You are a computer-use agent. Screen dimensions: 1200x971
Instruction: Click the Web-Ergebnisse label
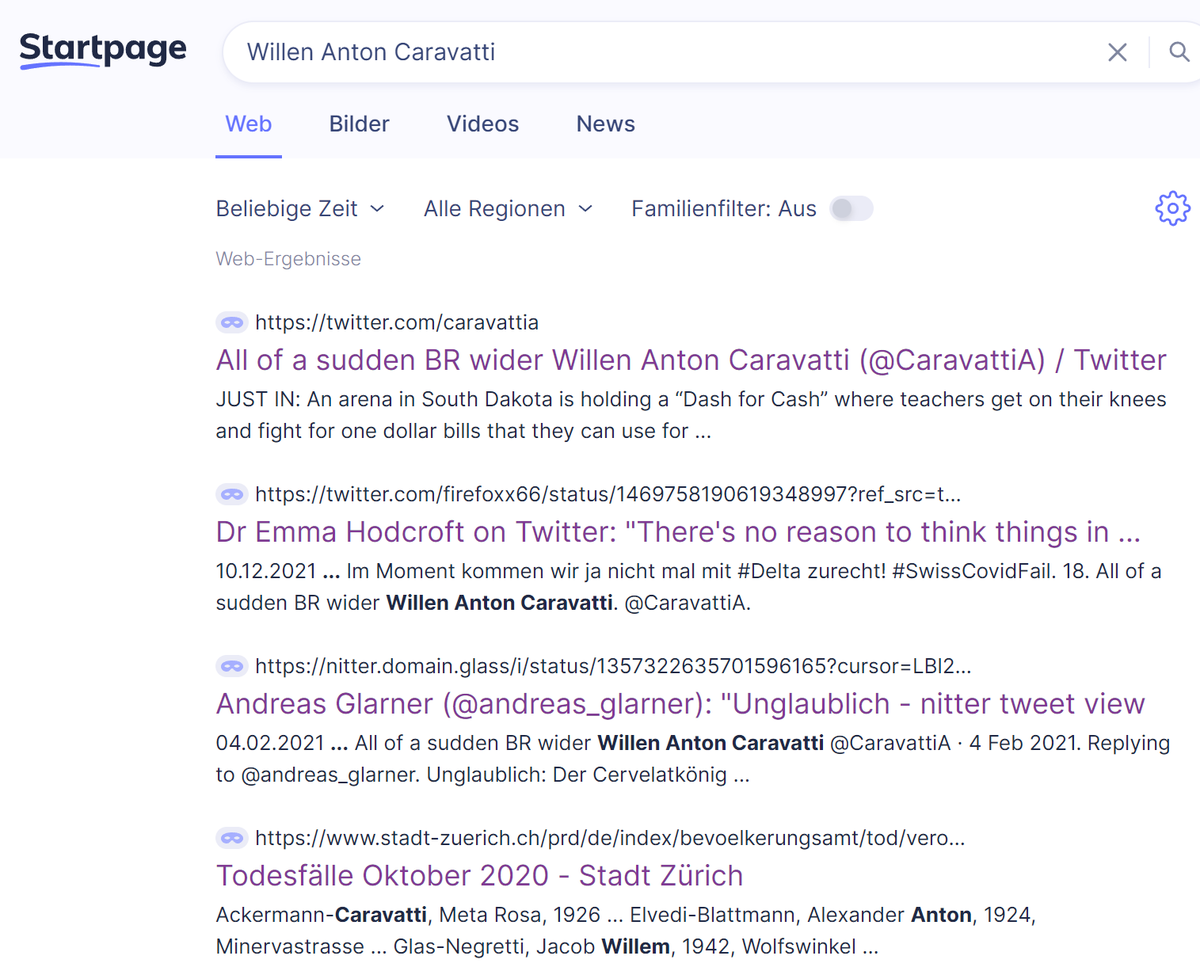288,259
